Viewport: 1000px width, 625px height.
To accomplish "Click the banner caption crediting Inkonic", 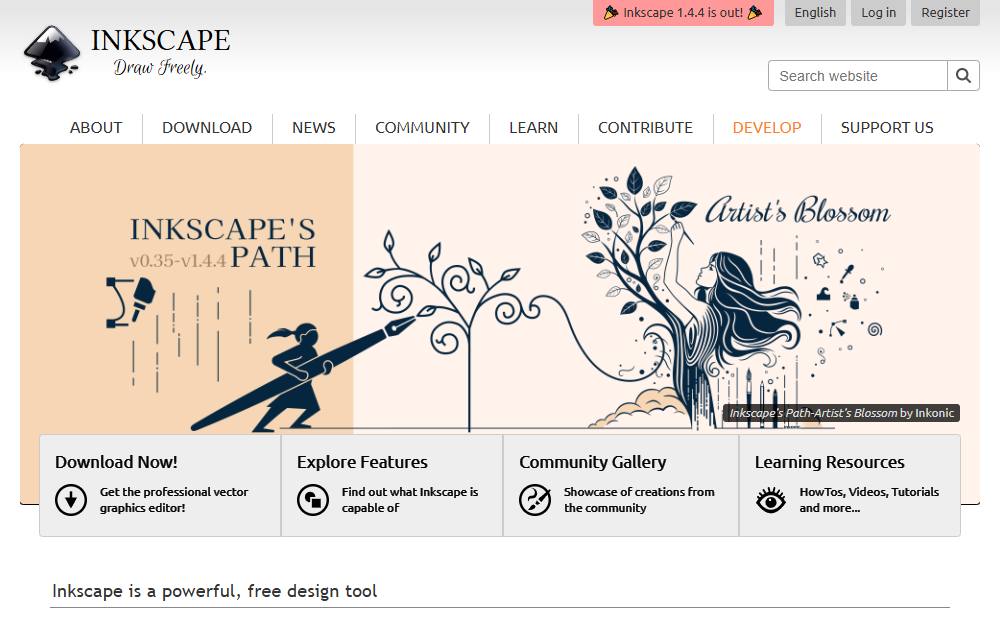I will (841, 413).
